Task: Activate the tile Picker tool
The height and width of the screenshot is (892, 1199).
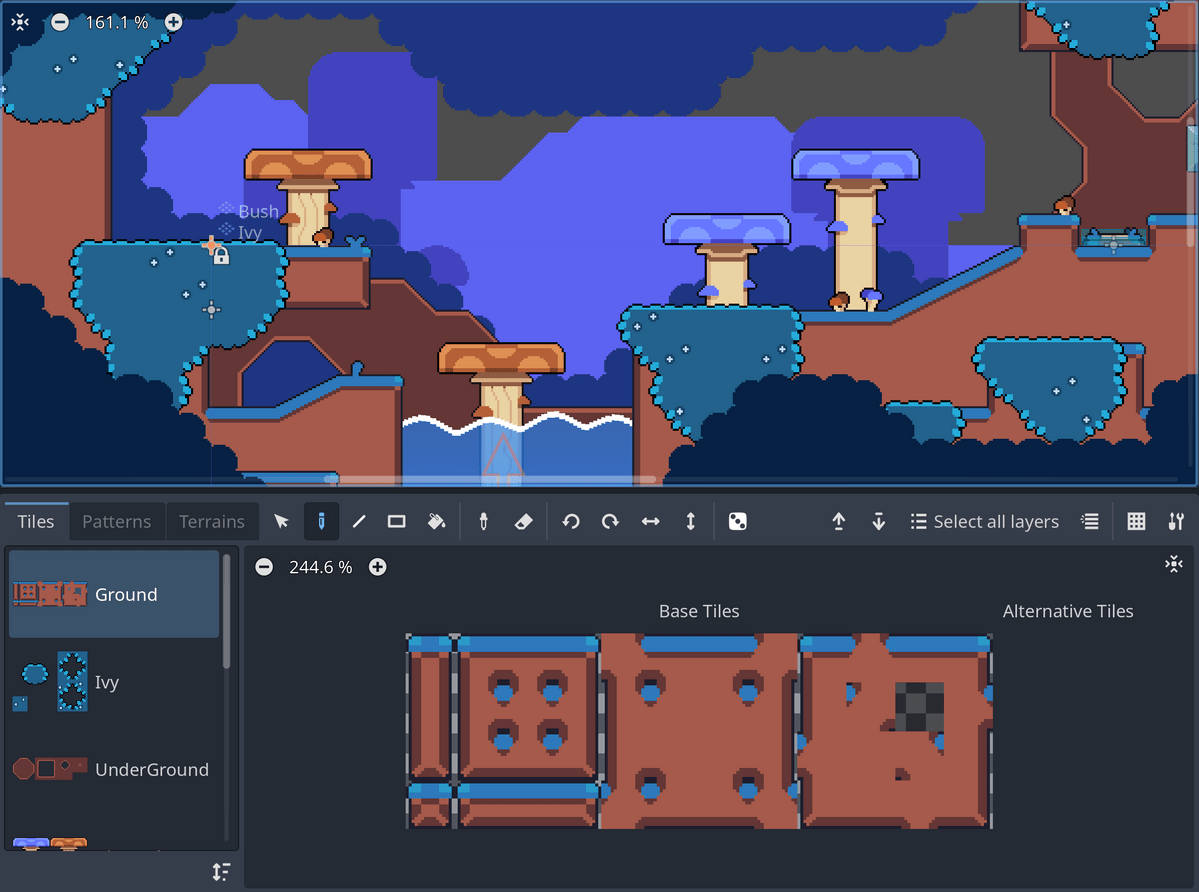Action: (x=482, y=521)
